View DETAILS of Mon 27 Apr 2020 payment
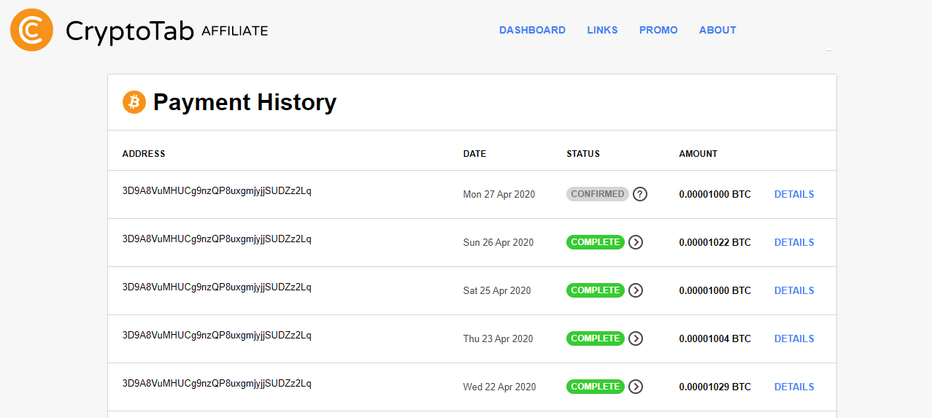932x418 pixels. (x=794, y=194)
